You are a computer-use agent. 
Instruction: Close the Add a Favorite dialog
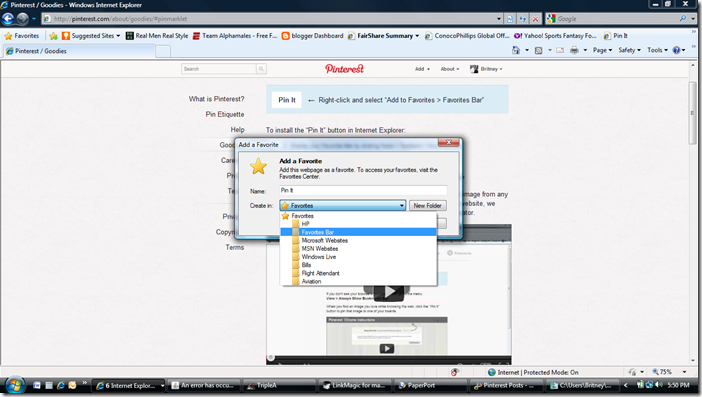click(x=448, y=142)
